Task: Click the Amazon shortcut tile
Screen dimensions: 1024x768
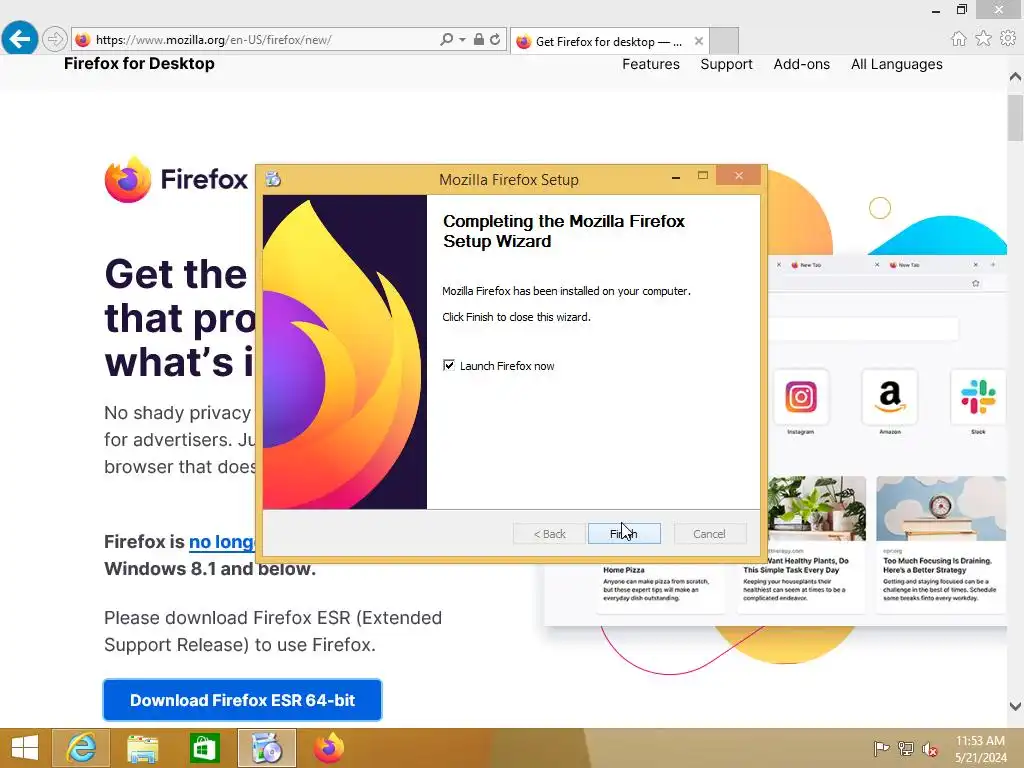Action: coord(889,396)
